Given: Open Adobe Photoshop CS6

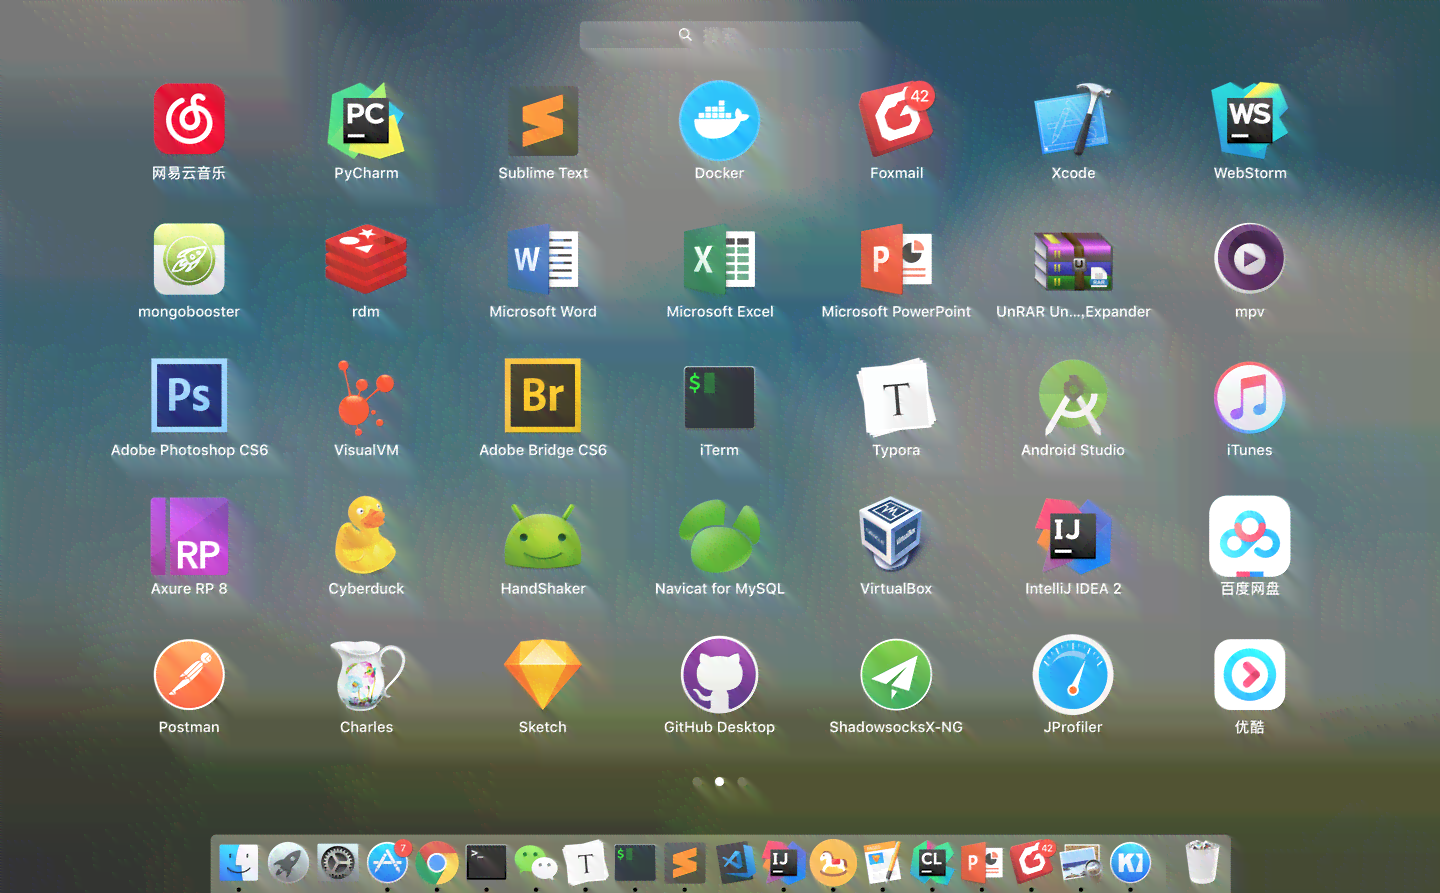Looking at the screenshot, I should click(189, 396).
